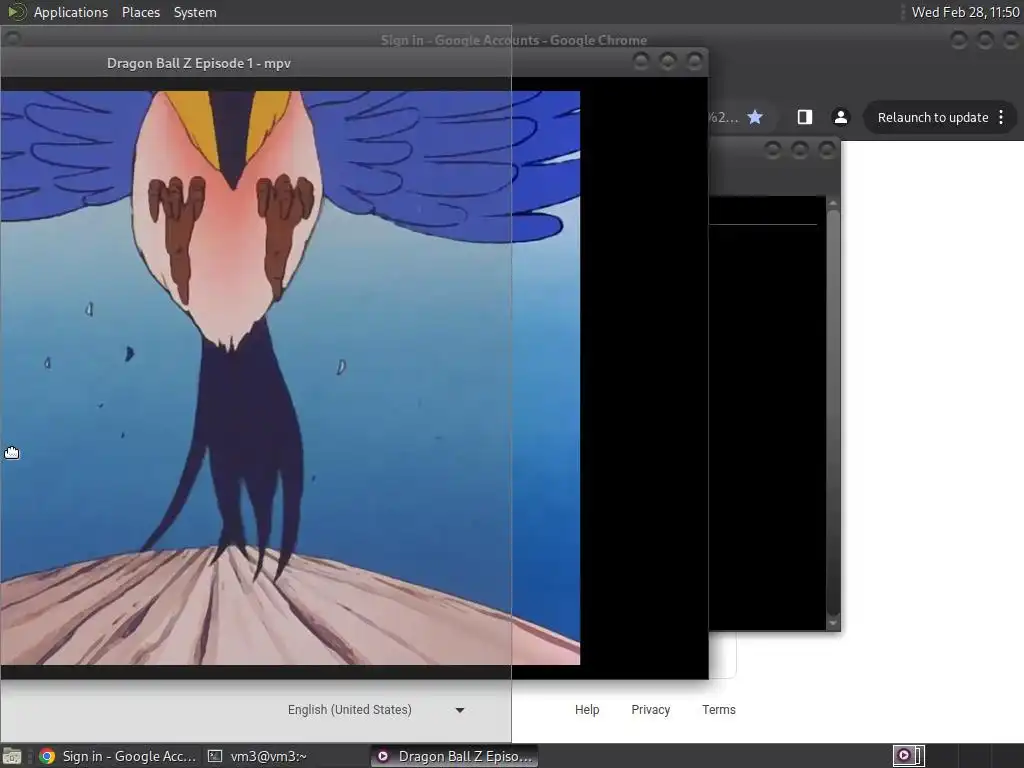Click the Applications menu logo icon
Viewport: 1024px width, 768px height.
pos(16,12)
